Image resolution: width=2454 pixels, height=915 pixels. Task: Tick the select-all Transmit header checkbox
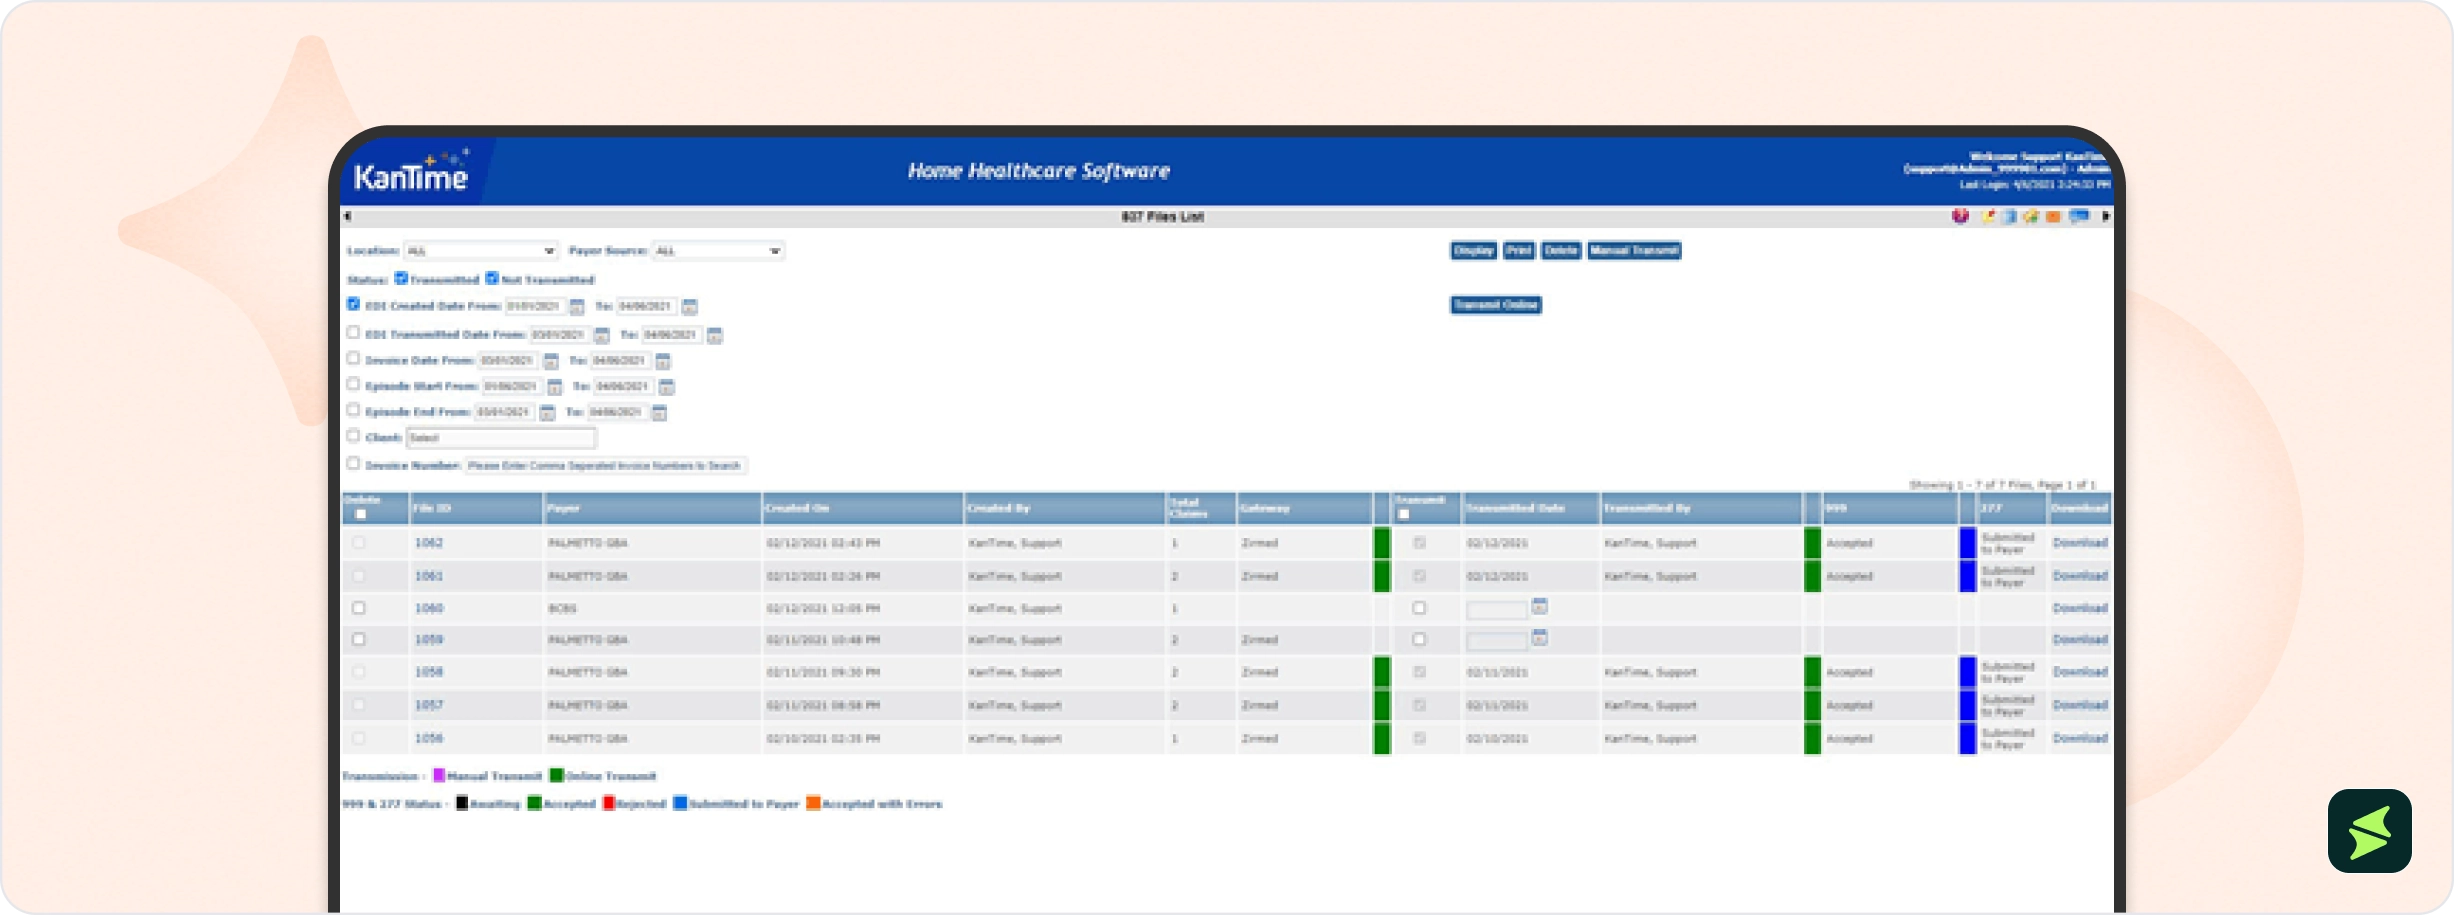click(1404, 515)
